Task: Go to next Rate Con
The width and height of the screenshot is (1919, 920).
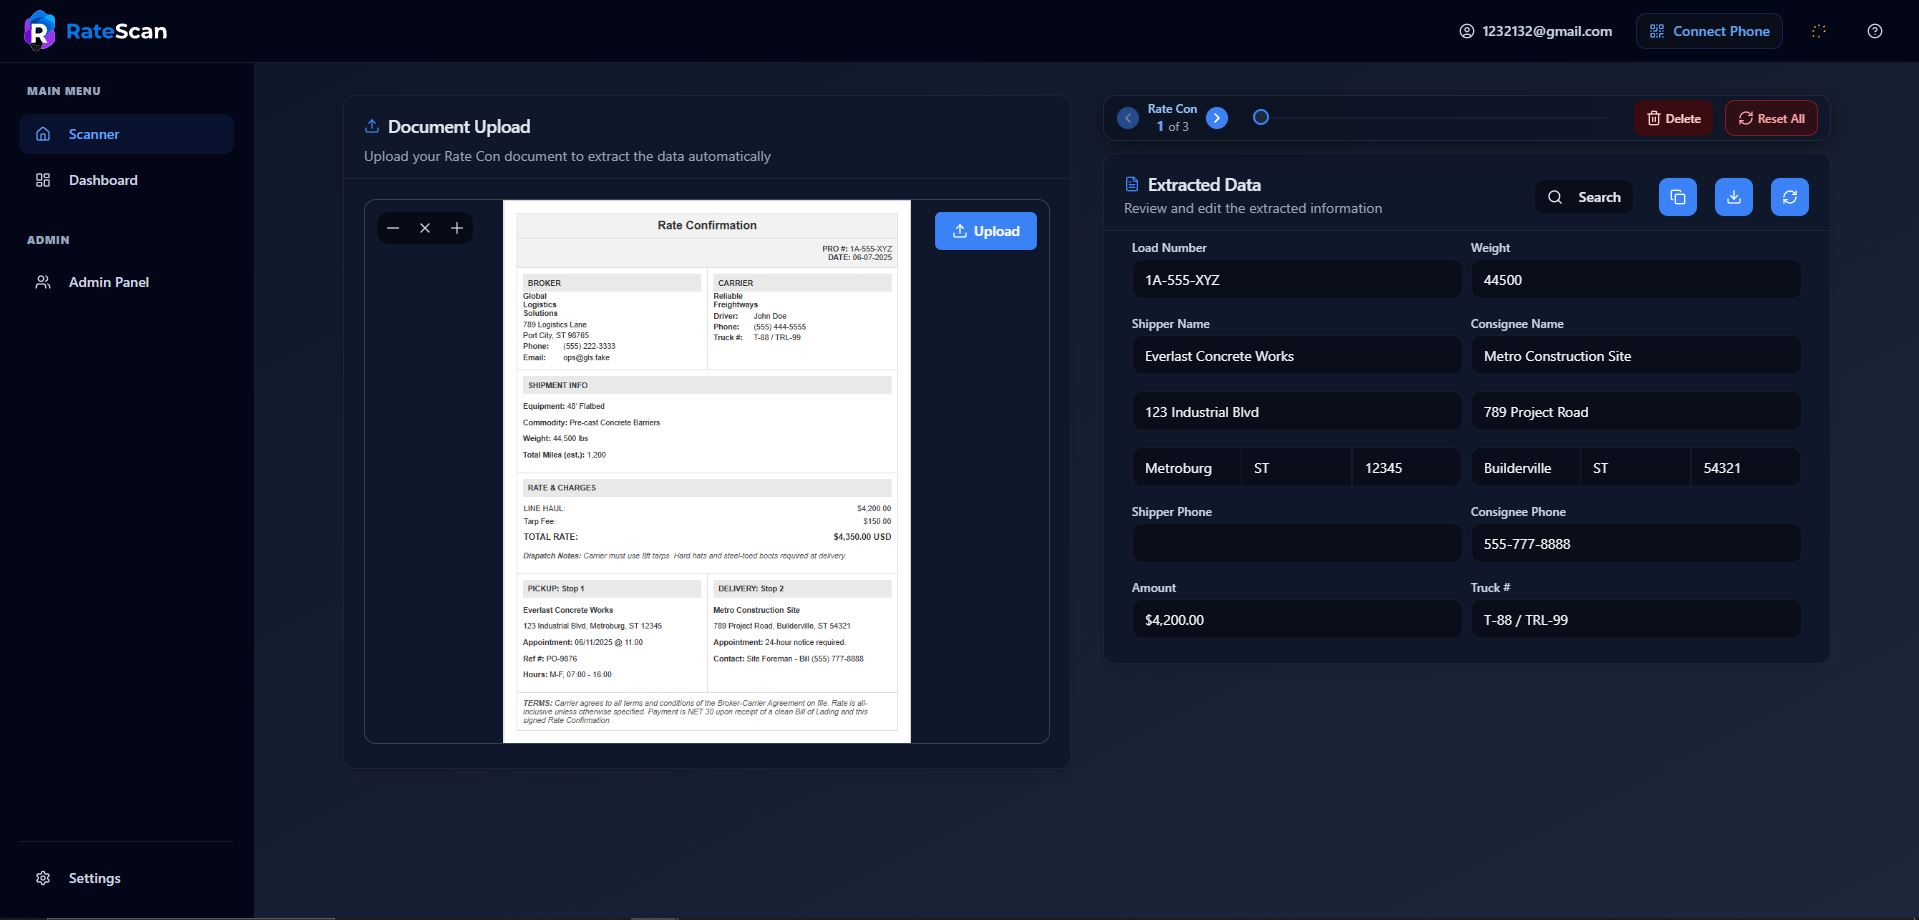Action: click(1217, 118)
